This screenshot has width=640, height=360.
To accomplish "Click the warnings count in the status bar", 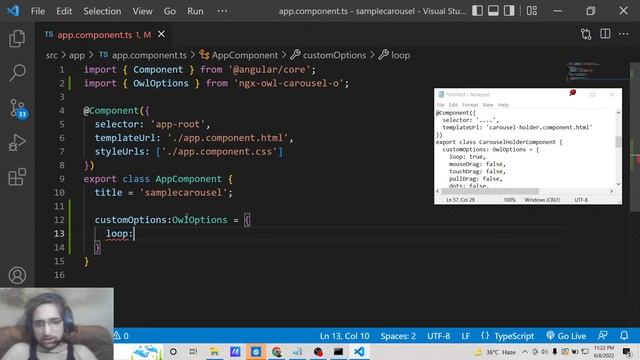I will pos(121,336).
